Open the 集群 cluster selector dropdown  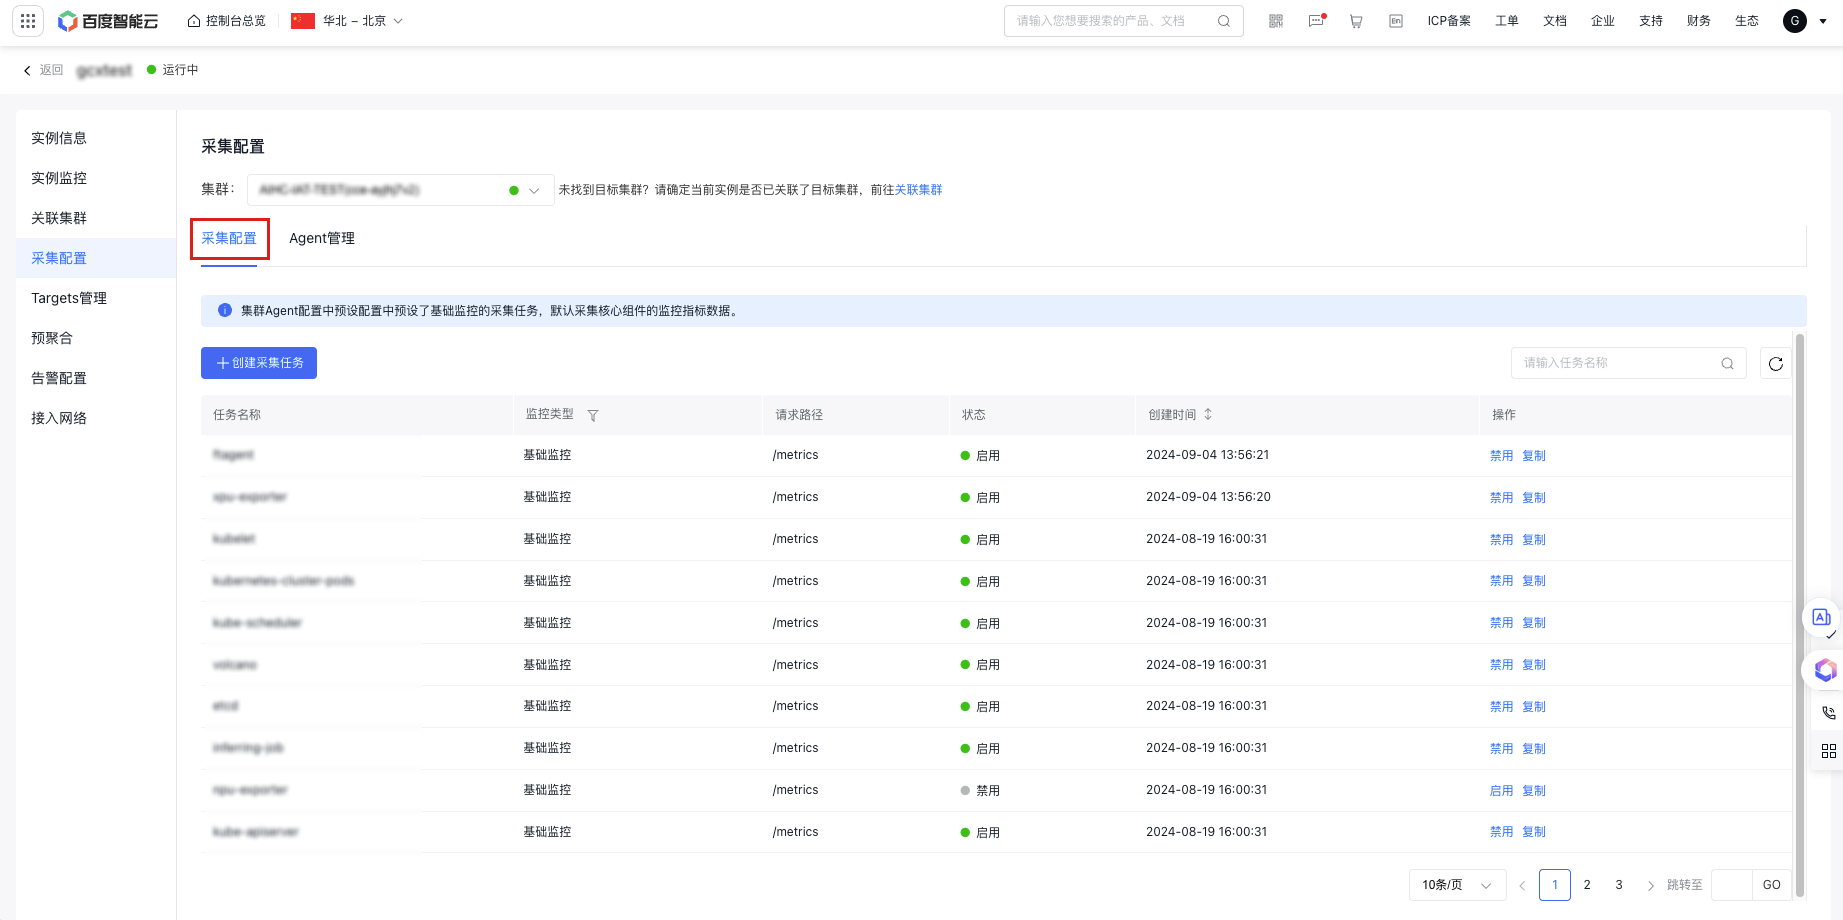point(401,190)
